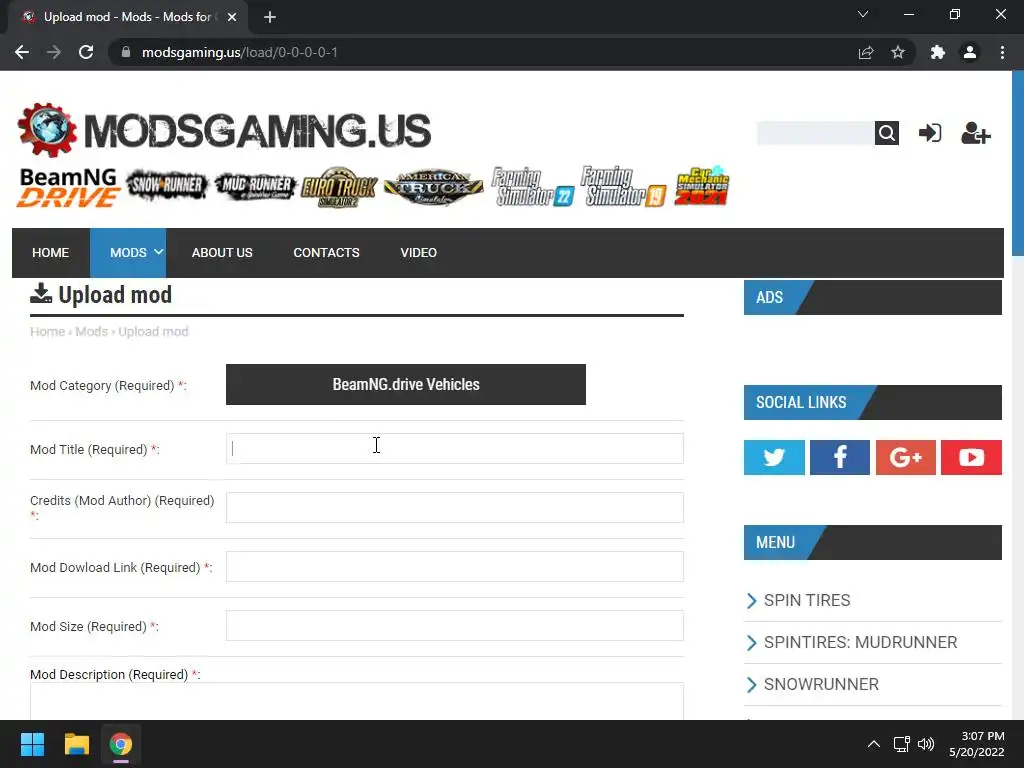Screen dimensions: 1024x768
Task: Open the SNOWRUNNER menu link
Action: click(x=821, y=684)
